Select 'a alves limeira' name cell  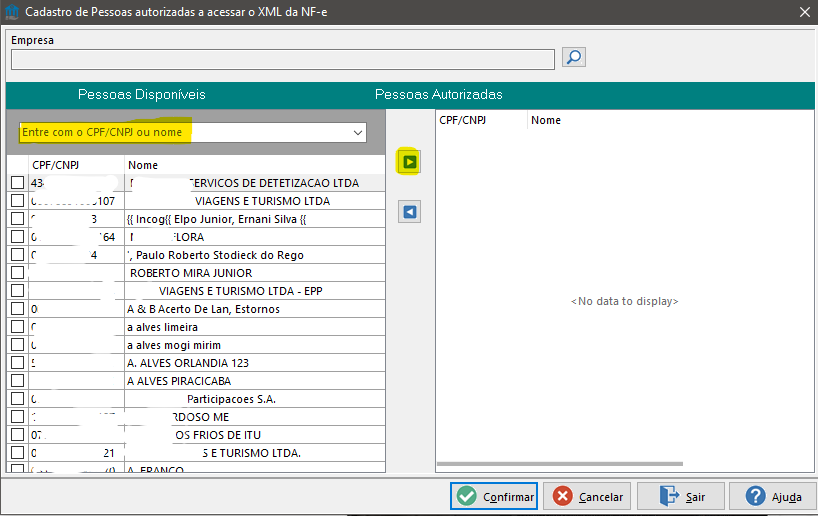click(255, 327)
